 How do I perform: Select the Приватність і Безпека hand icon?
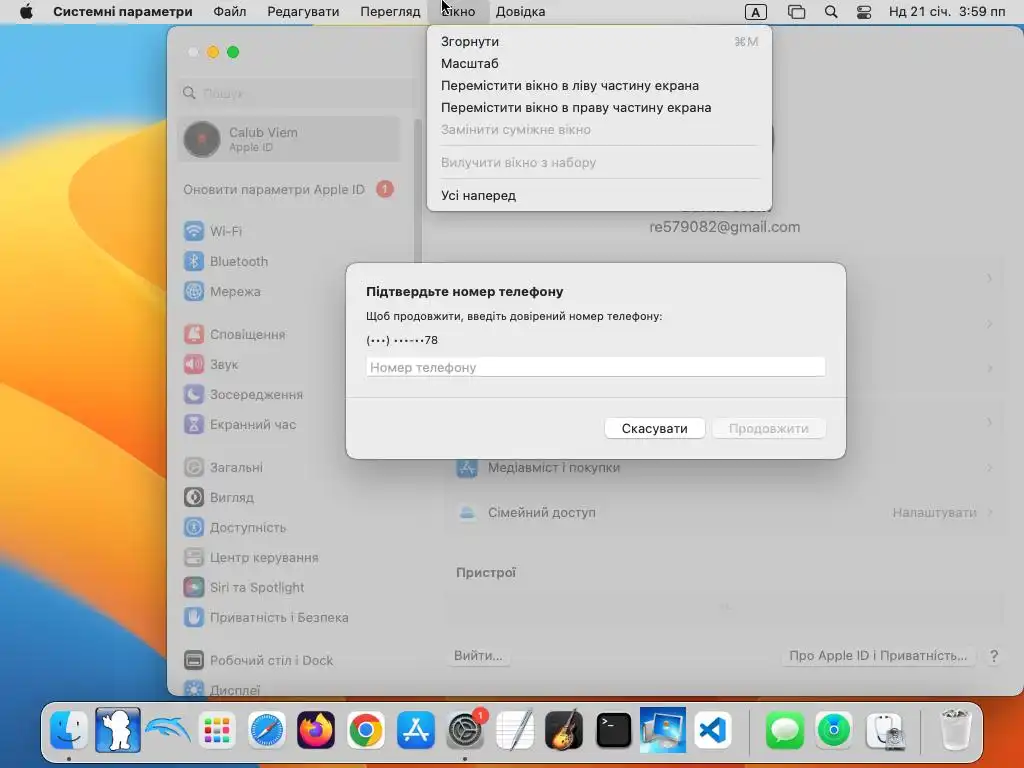tap(194, 618)
